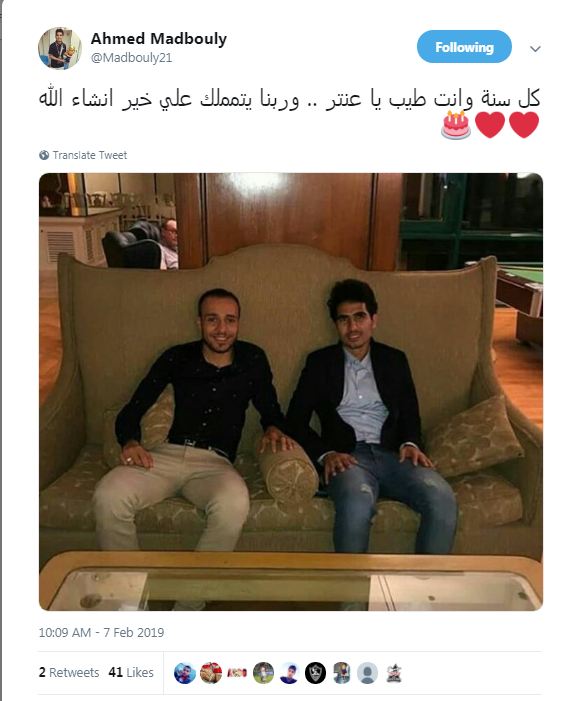Open the liker avatar with the collage image

[342, 673]
